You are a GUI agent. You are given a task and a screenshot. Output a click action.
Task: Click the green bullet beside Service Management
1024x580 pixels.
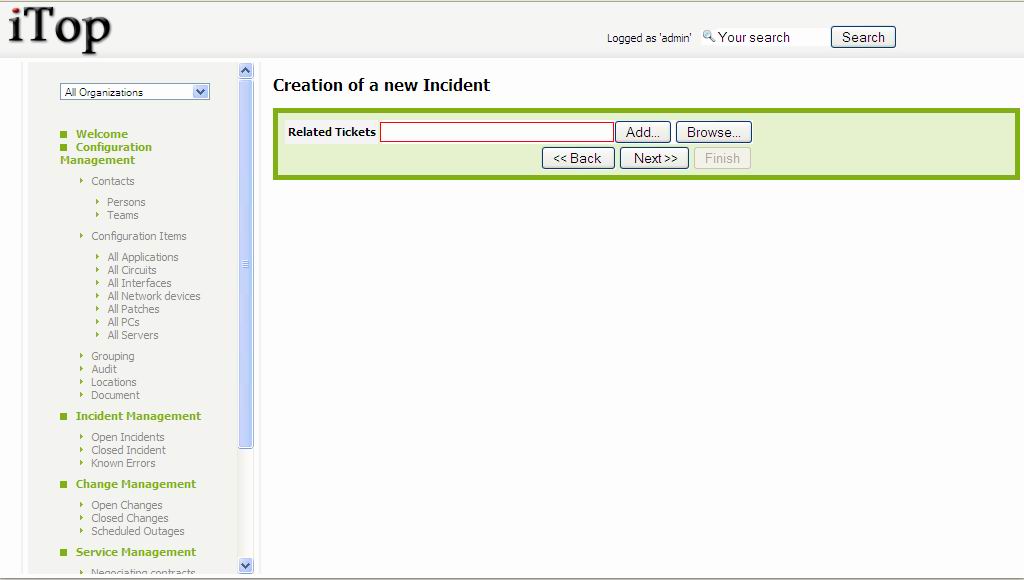(x=63, y=553)
